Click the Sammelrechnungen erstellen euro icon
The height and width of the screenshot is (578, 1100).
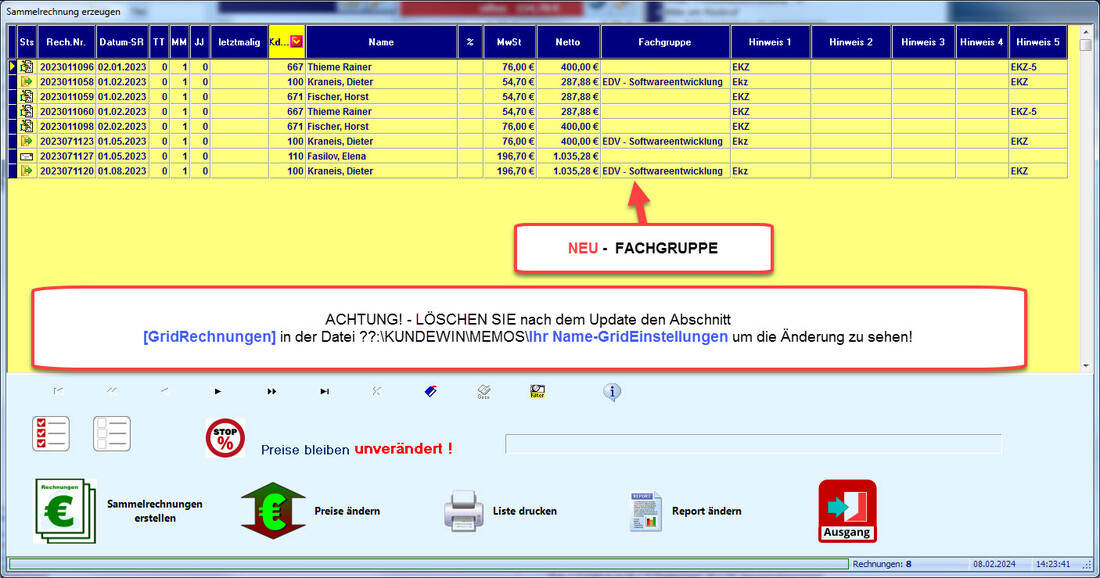point(65,510)
